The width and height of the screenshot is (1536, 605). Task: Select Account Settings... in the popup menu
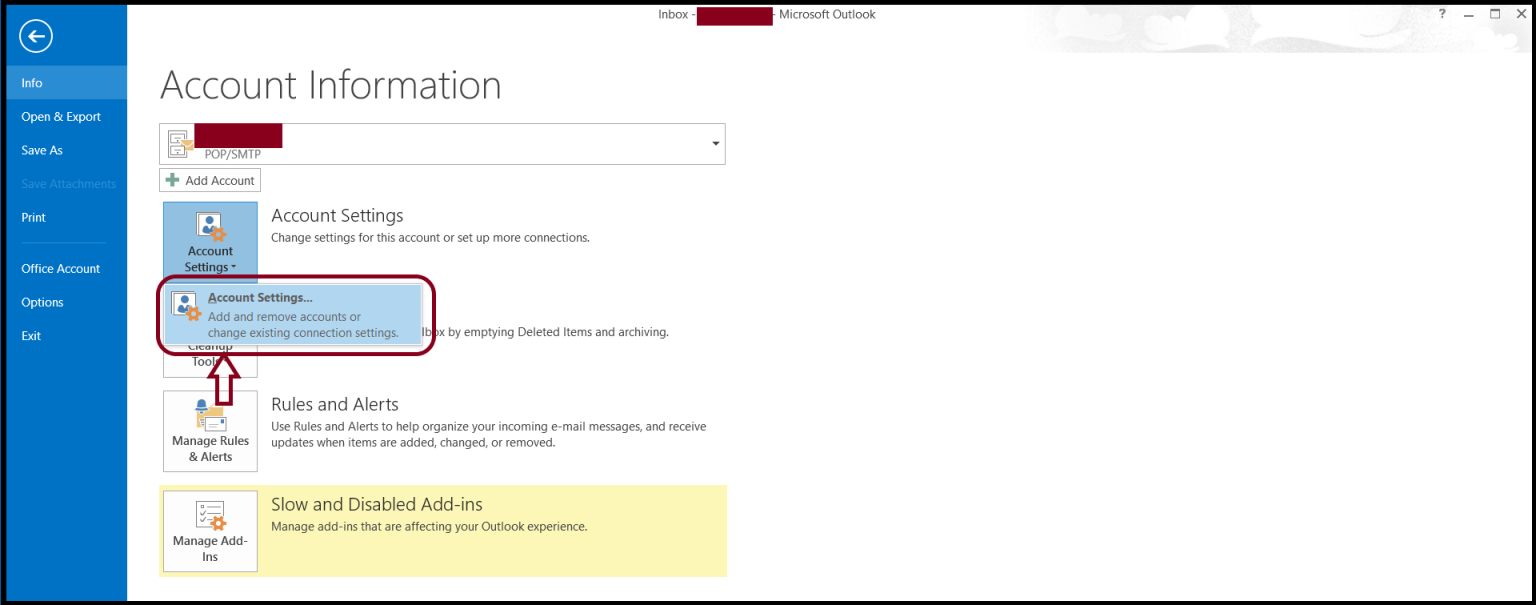click(294, 316)
